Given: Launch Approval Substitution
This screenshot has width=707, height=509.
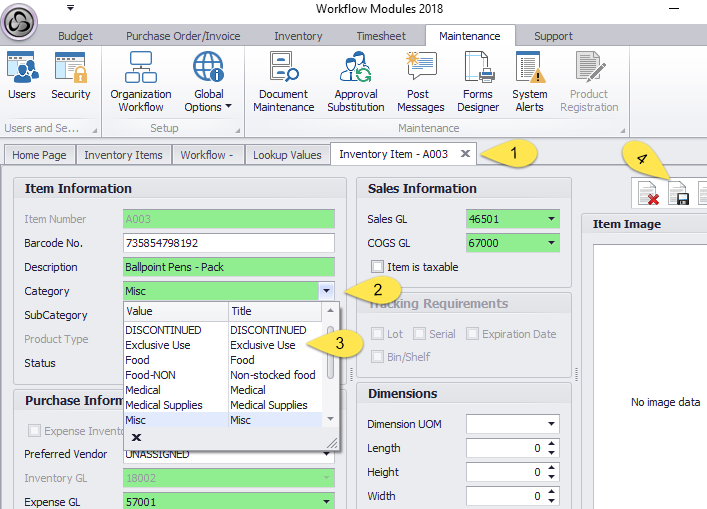Looking at the screenshot, I should click(x=355, y=83).
